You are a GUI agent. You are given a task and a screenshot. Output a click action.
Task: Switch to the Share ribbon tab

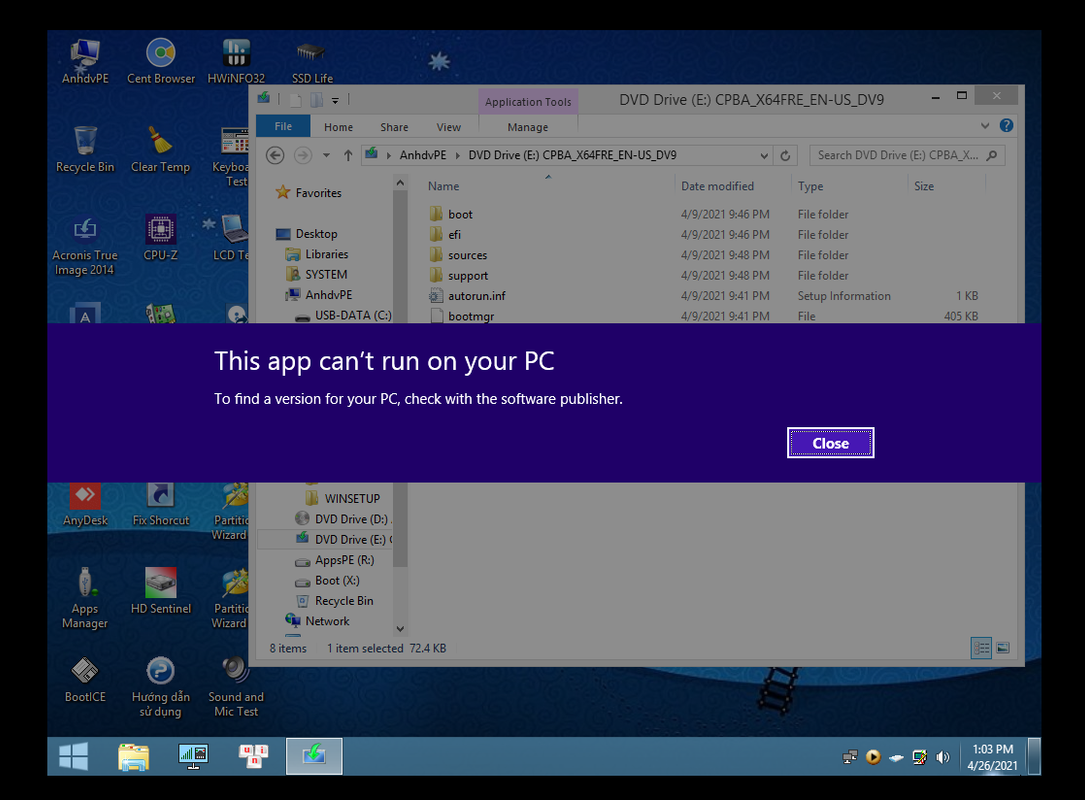pos(394,127)
